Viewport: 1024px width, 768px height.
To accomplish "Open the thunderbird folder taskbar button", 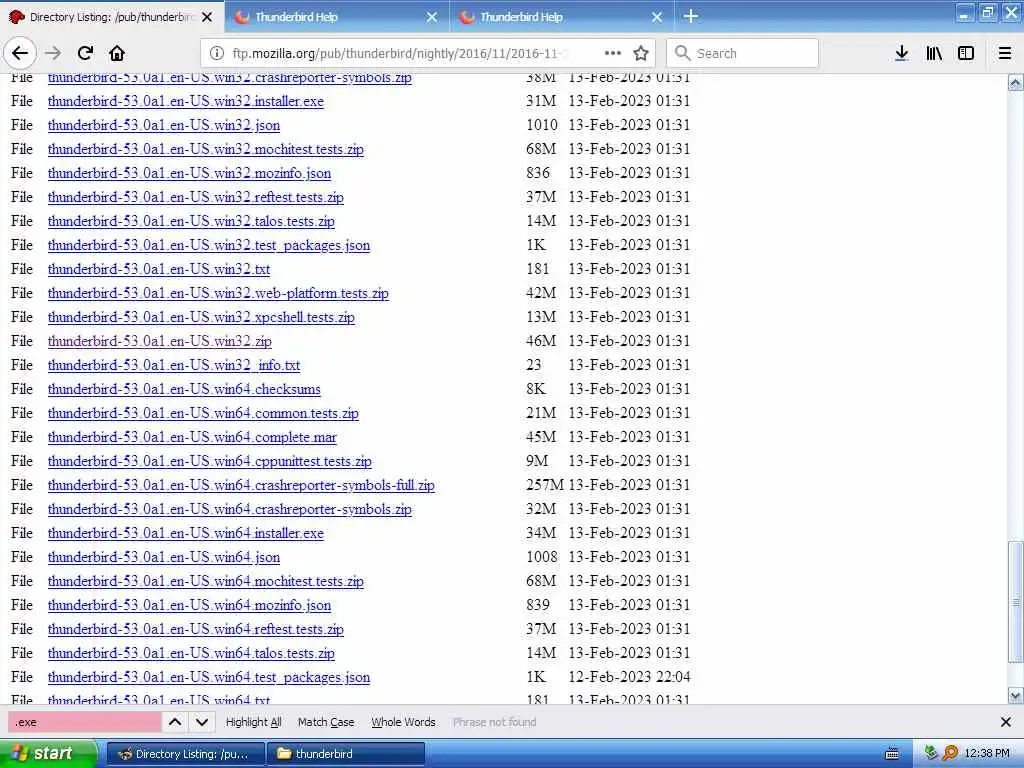I will click(346, 754).
